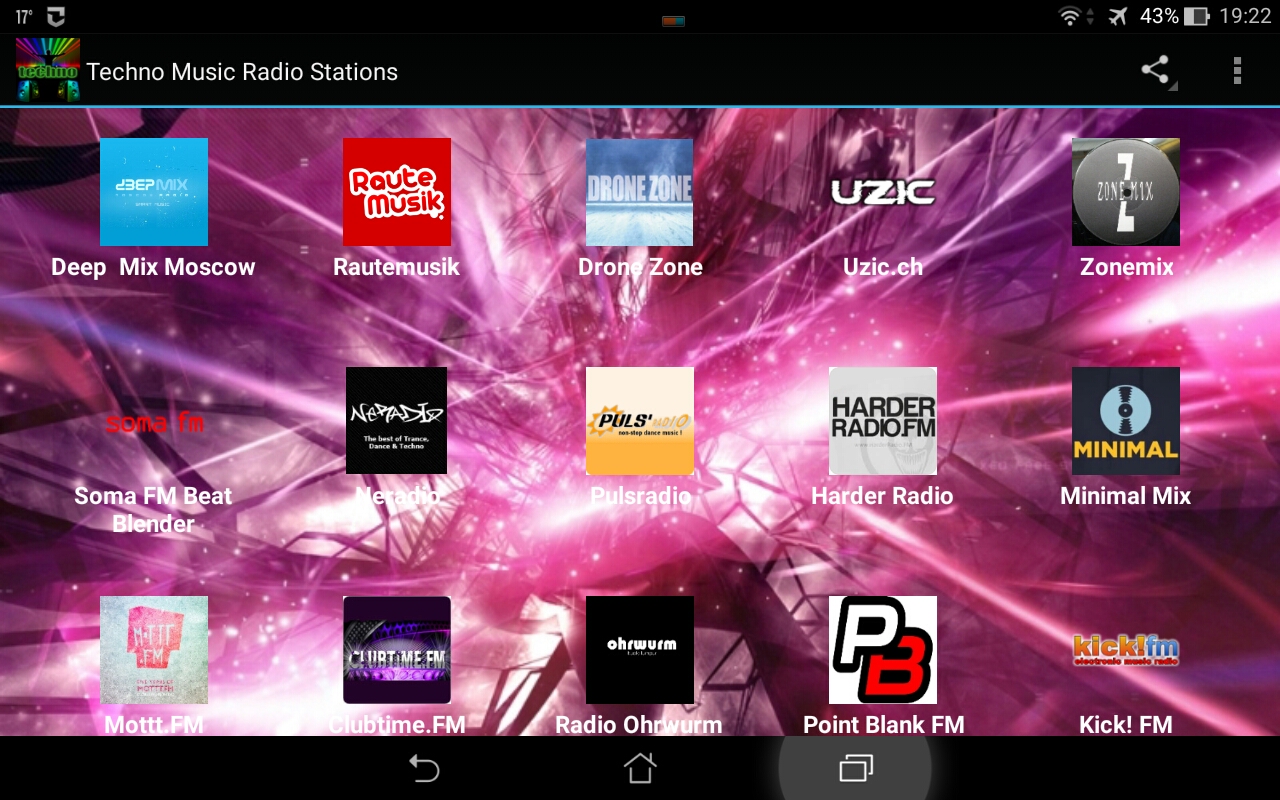
Task: Play the Point Blank FM station
Action: (882, 649)
